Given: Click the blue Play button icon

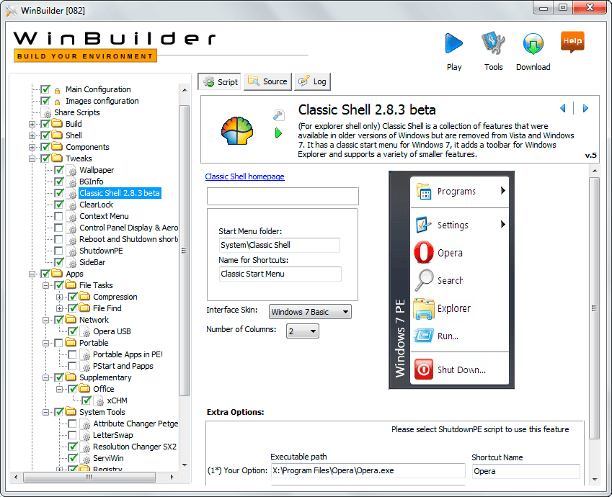Looking at the screenshot, I should (454, 44).
